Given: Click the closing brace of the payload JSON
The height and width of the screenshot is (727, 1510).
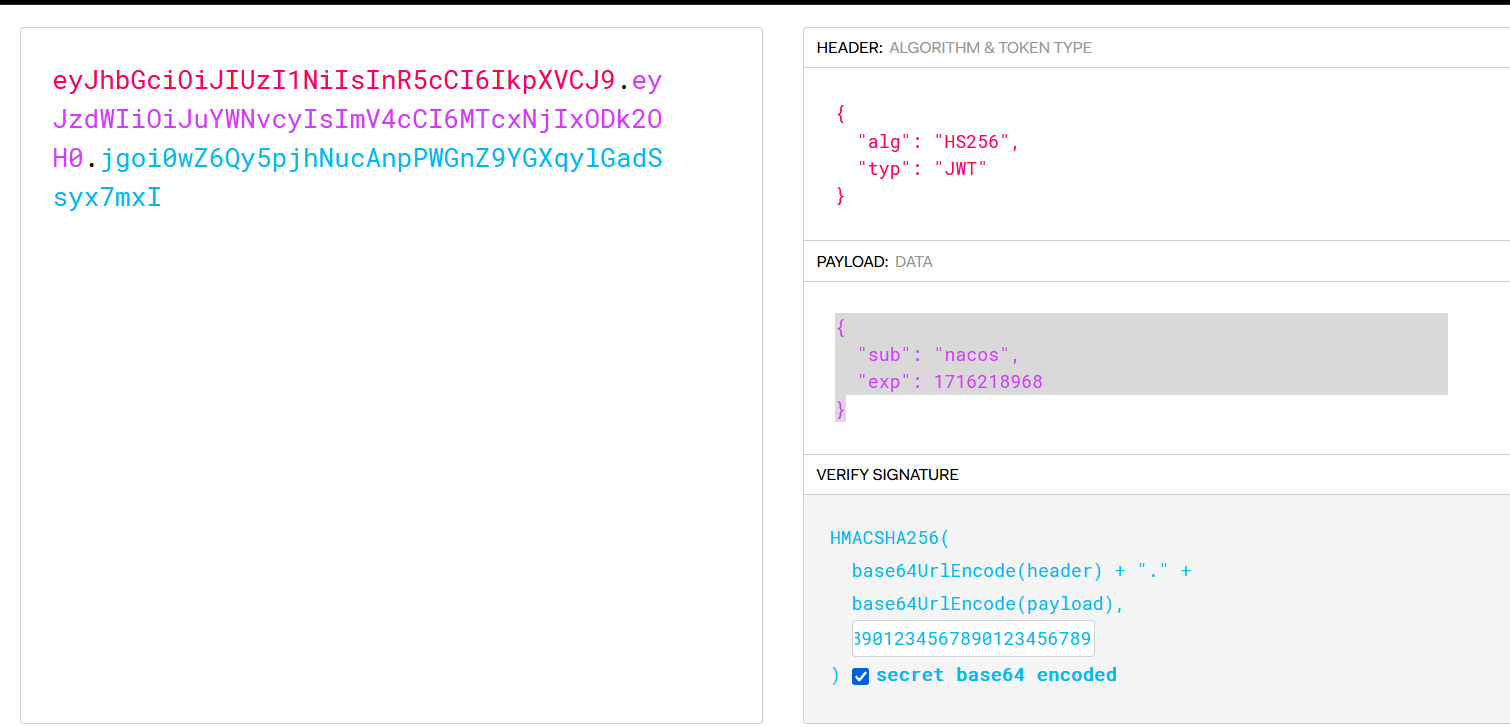Looking at the screenshot, I should tap(840, 410).
